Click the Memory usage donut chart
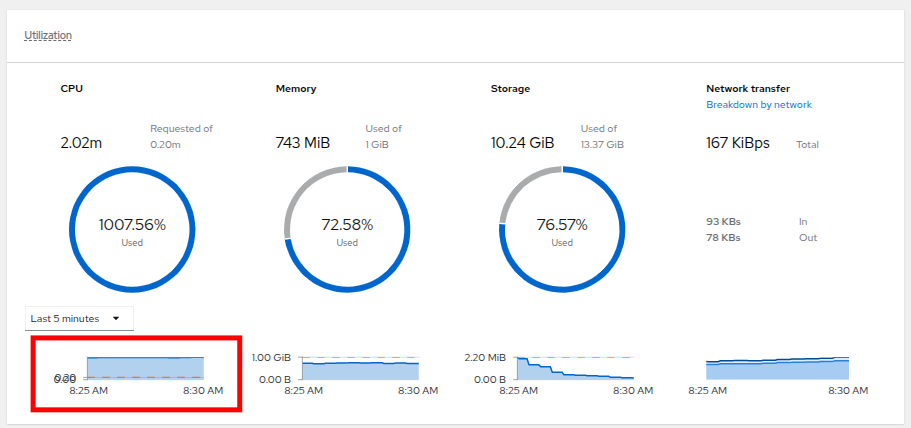The width and height of the screenshot is (911, 428). [x=346, y=229]
